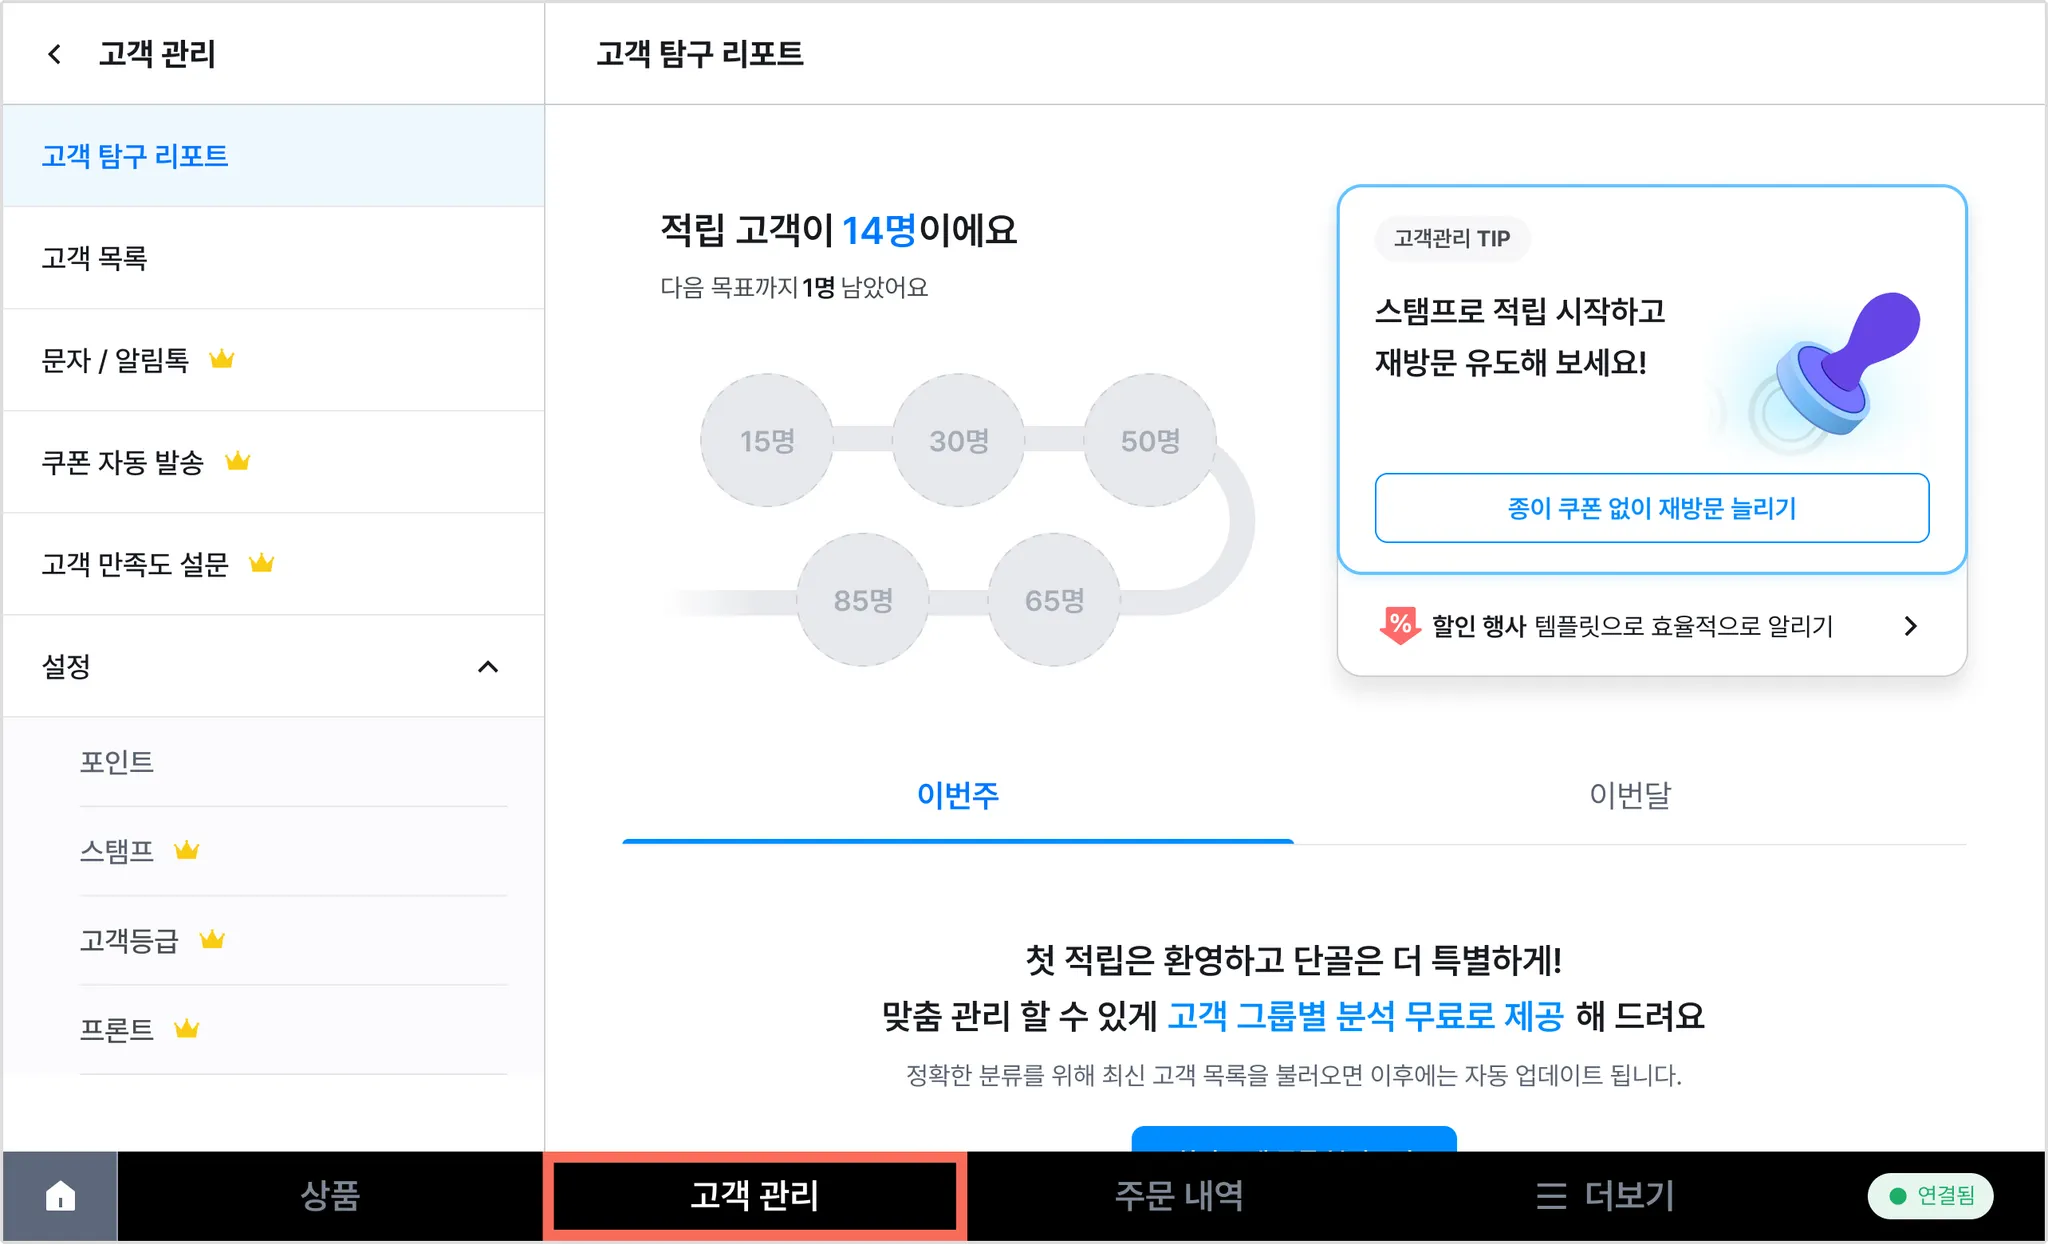Open 포인트 settings item
Viewport: 2048px width, 1244px height.
pyautogui.click(x=117, y=762)
